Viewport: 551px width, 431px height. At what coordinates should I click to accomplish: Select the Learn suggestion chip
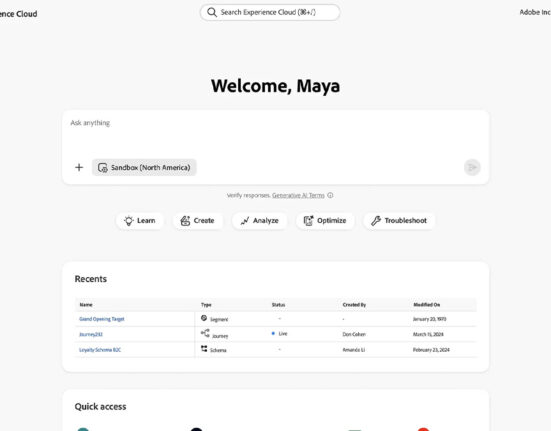[x=140, y=221]
